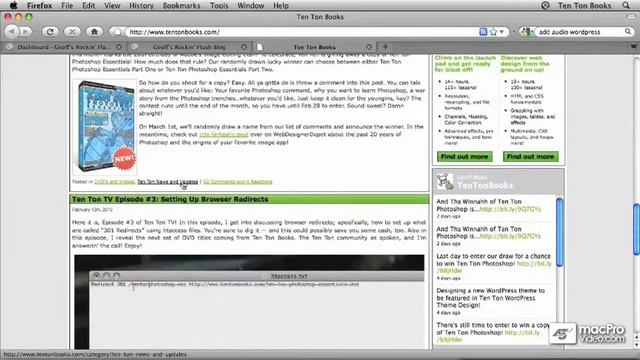The image size is (640, 360).
Task: Open the View menu
Action: [x=112, y=5]
